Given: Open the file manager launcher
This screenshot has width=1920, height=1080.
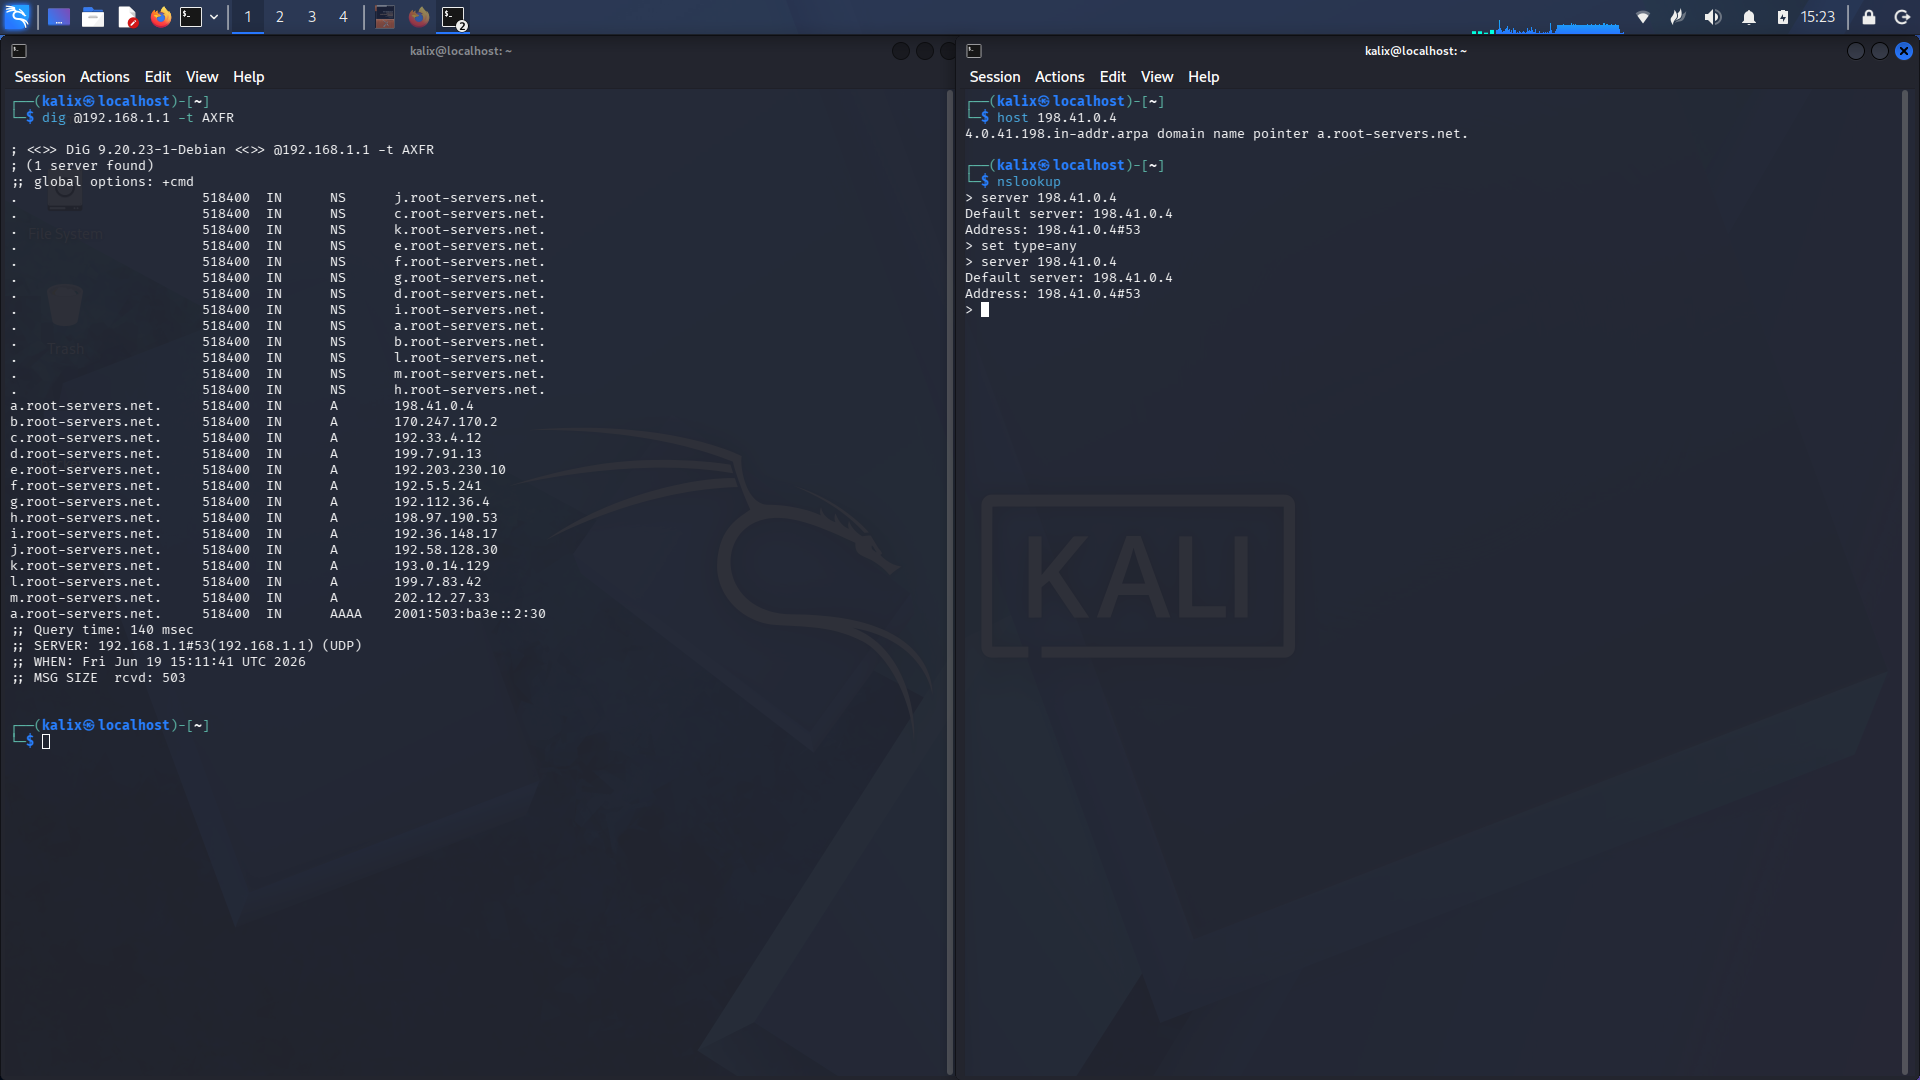Looking at the screenshot, I should 93,17.
